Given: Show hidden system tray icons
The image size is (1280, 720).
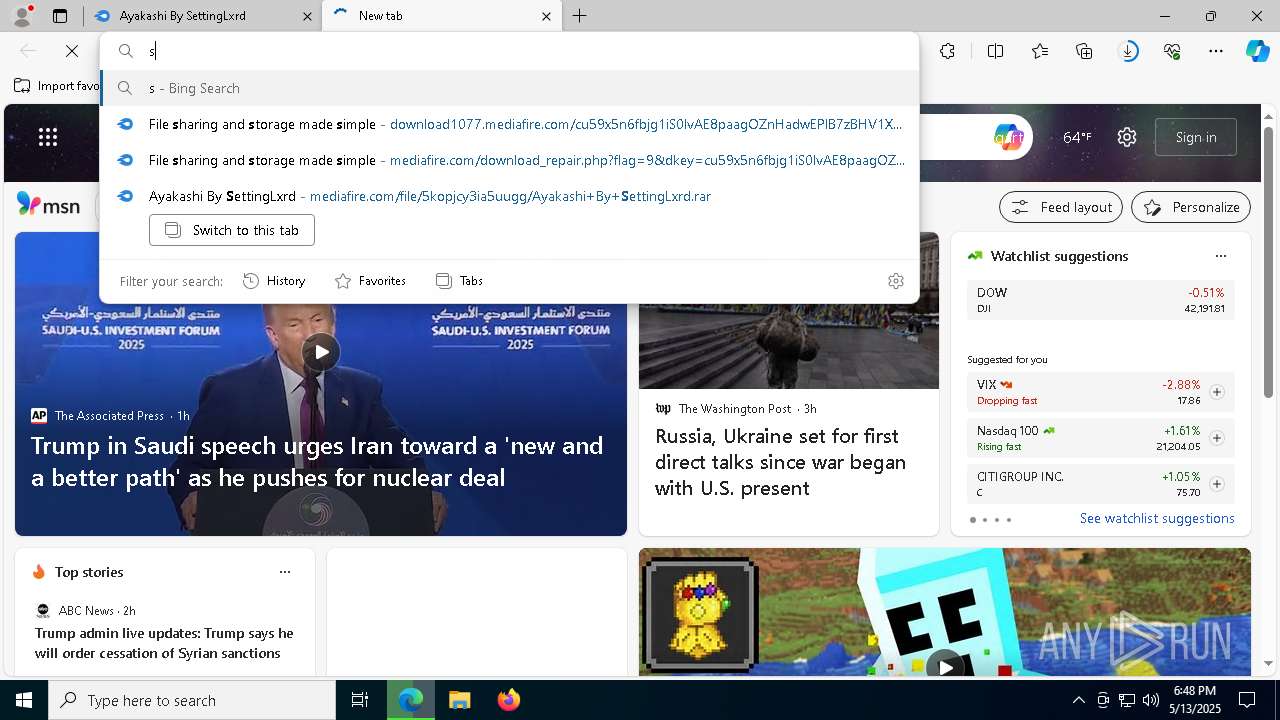Looking at the screenshot, I should coord(1078,700).
